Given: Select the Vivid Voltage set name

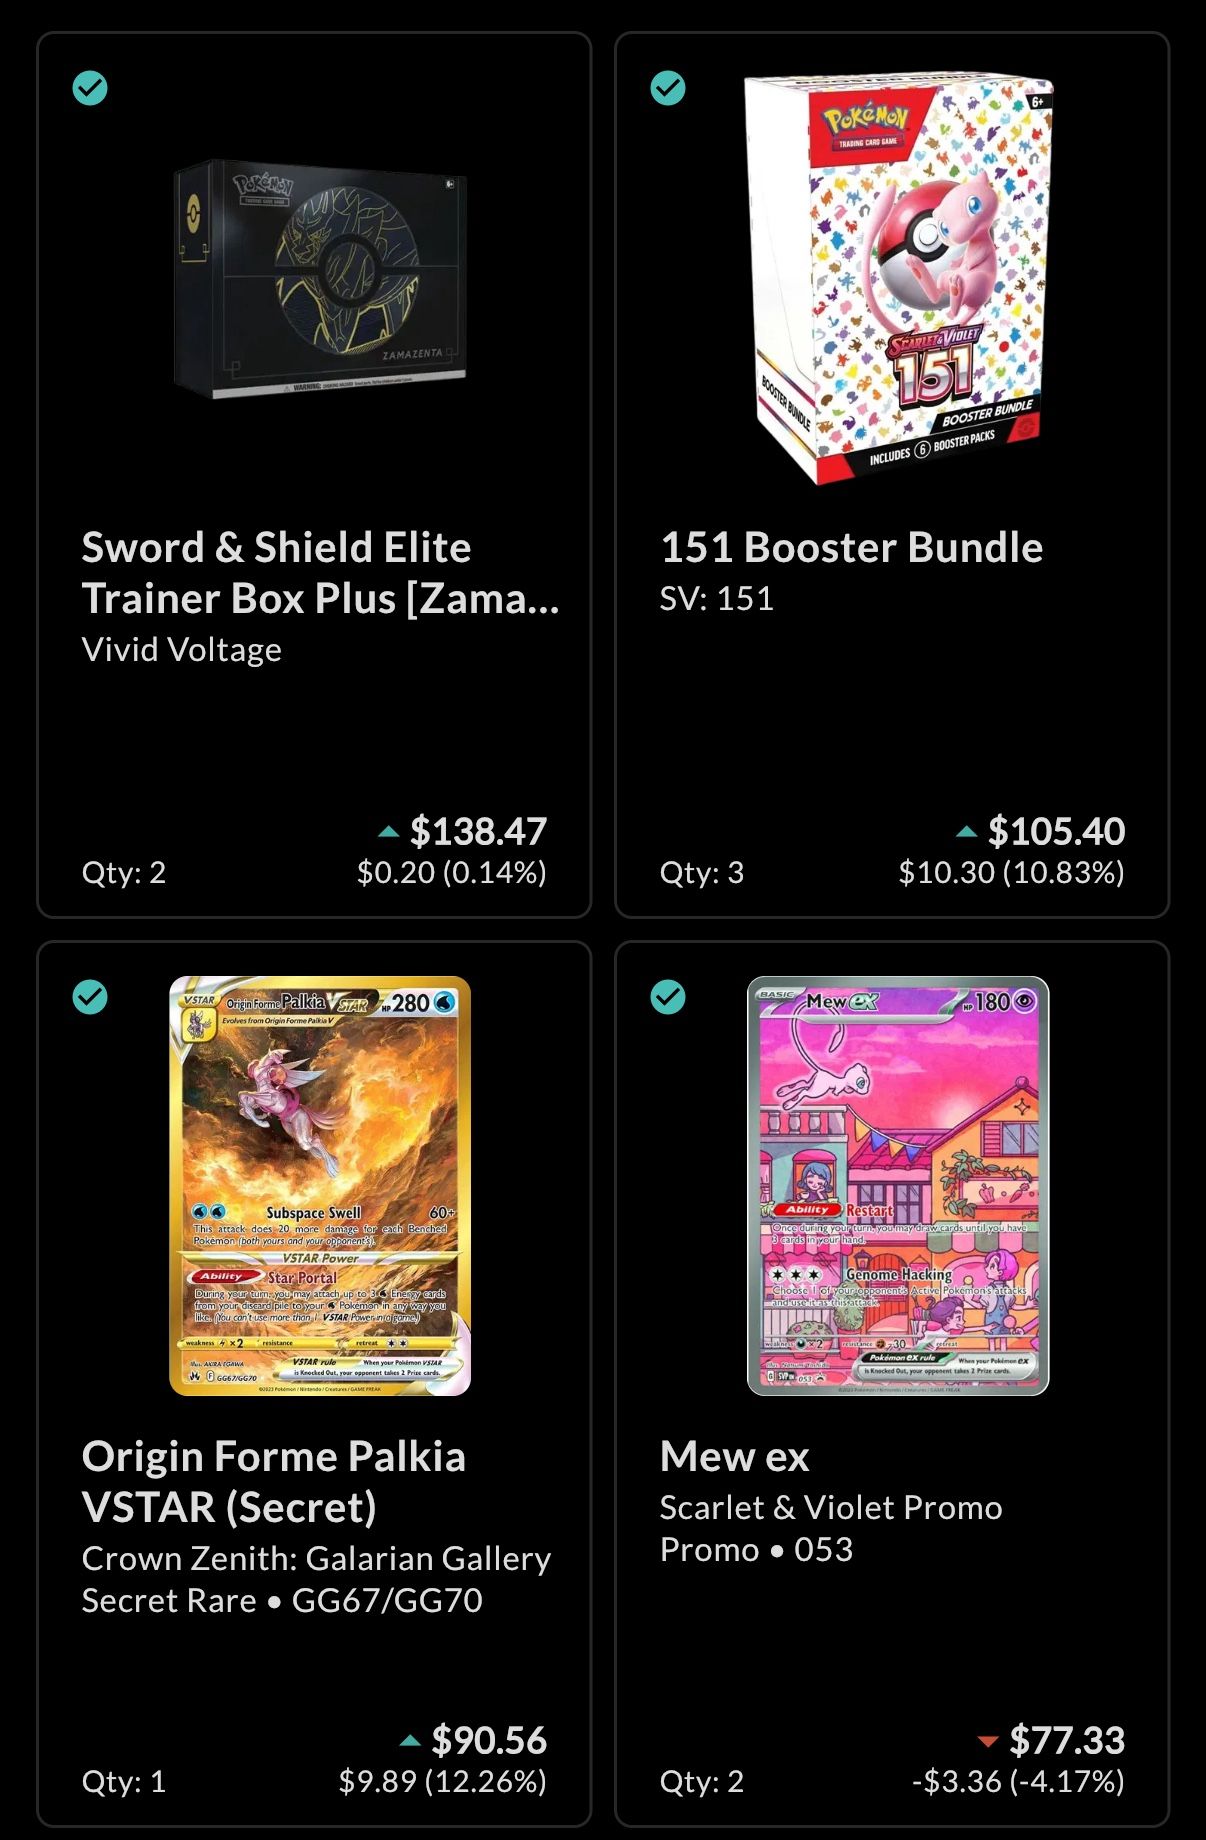Looking at the screenshot, I should click(x=182, y=650).
